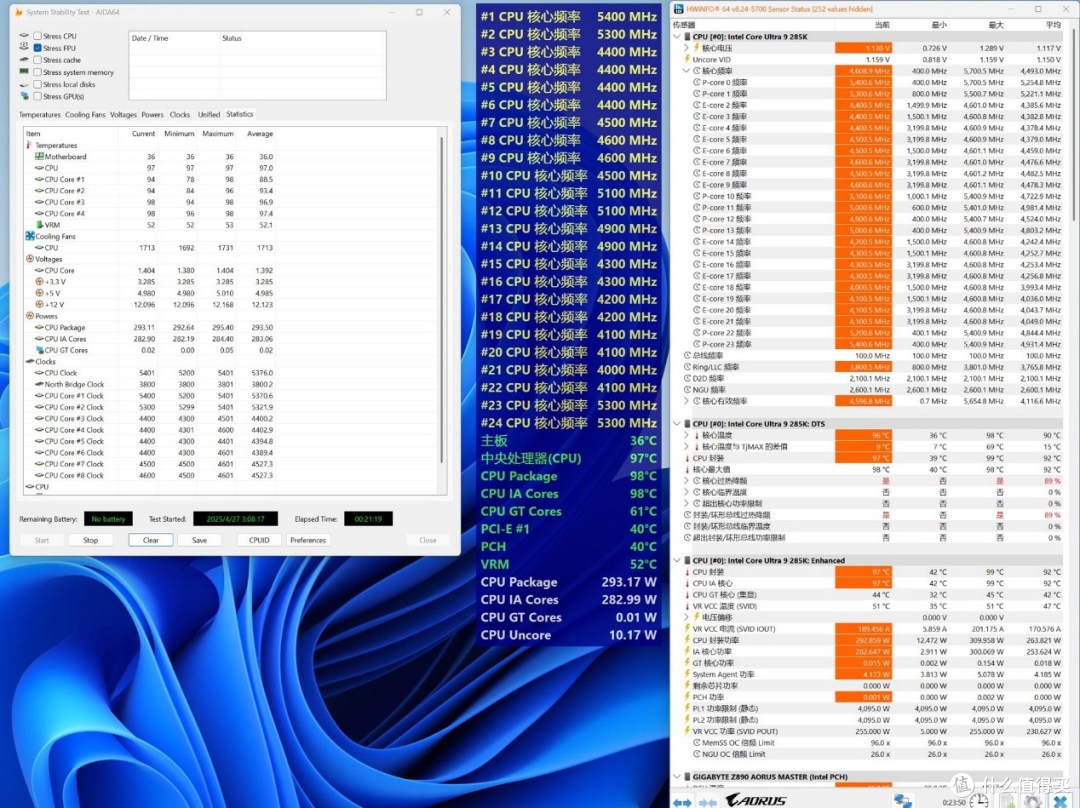This screenshot has height=808, width=1080.
Task: Click the FPU icon beside Stress FPU
Action: pyautogui.click(x=25, y=48)
